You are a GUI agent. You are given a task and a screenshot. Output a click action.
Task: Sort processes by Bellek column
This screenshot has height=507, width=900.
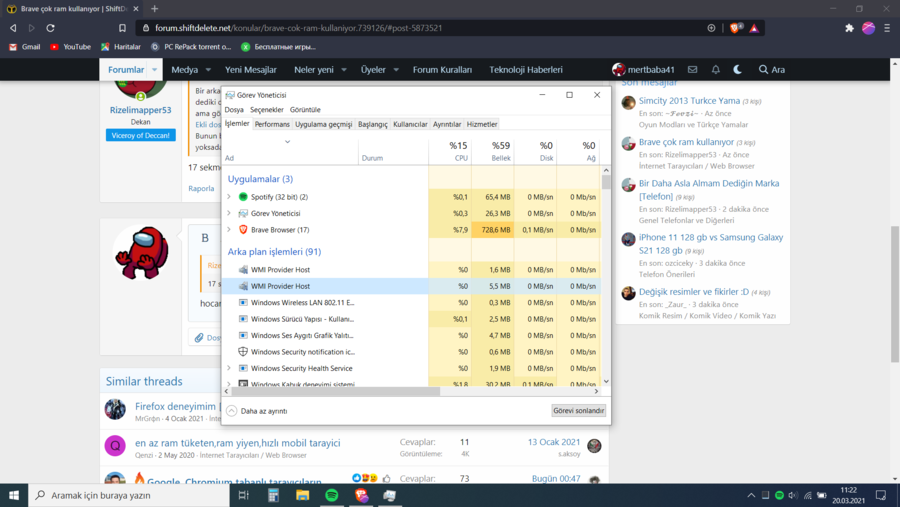point(493,151)
